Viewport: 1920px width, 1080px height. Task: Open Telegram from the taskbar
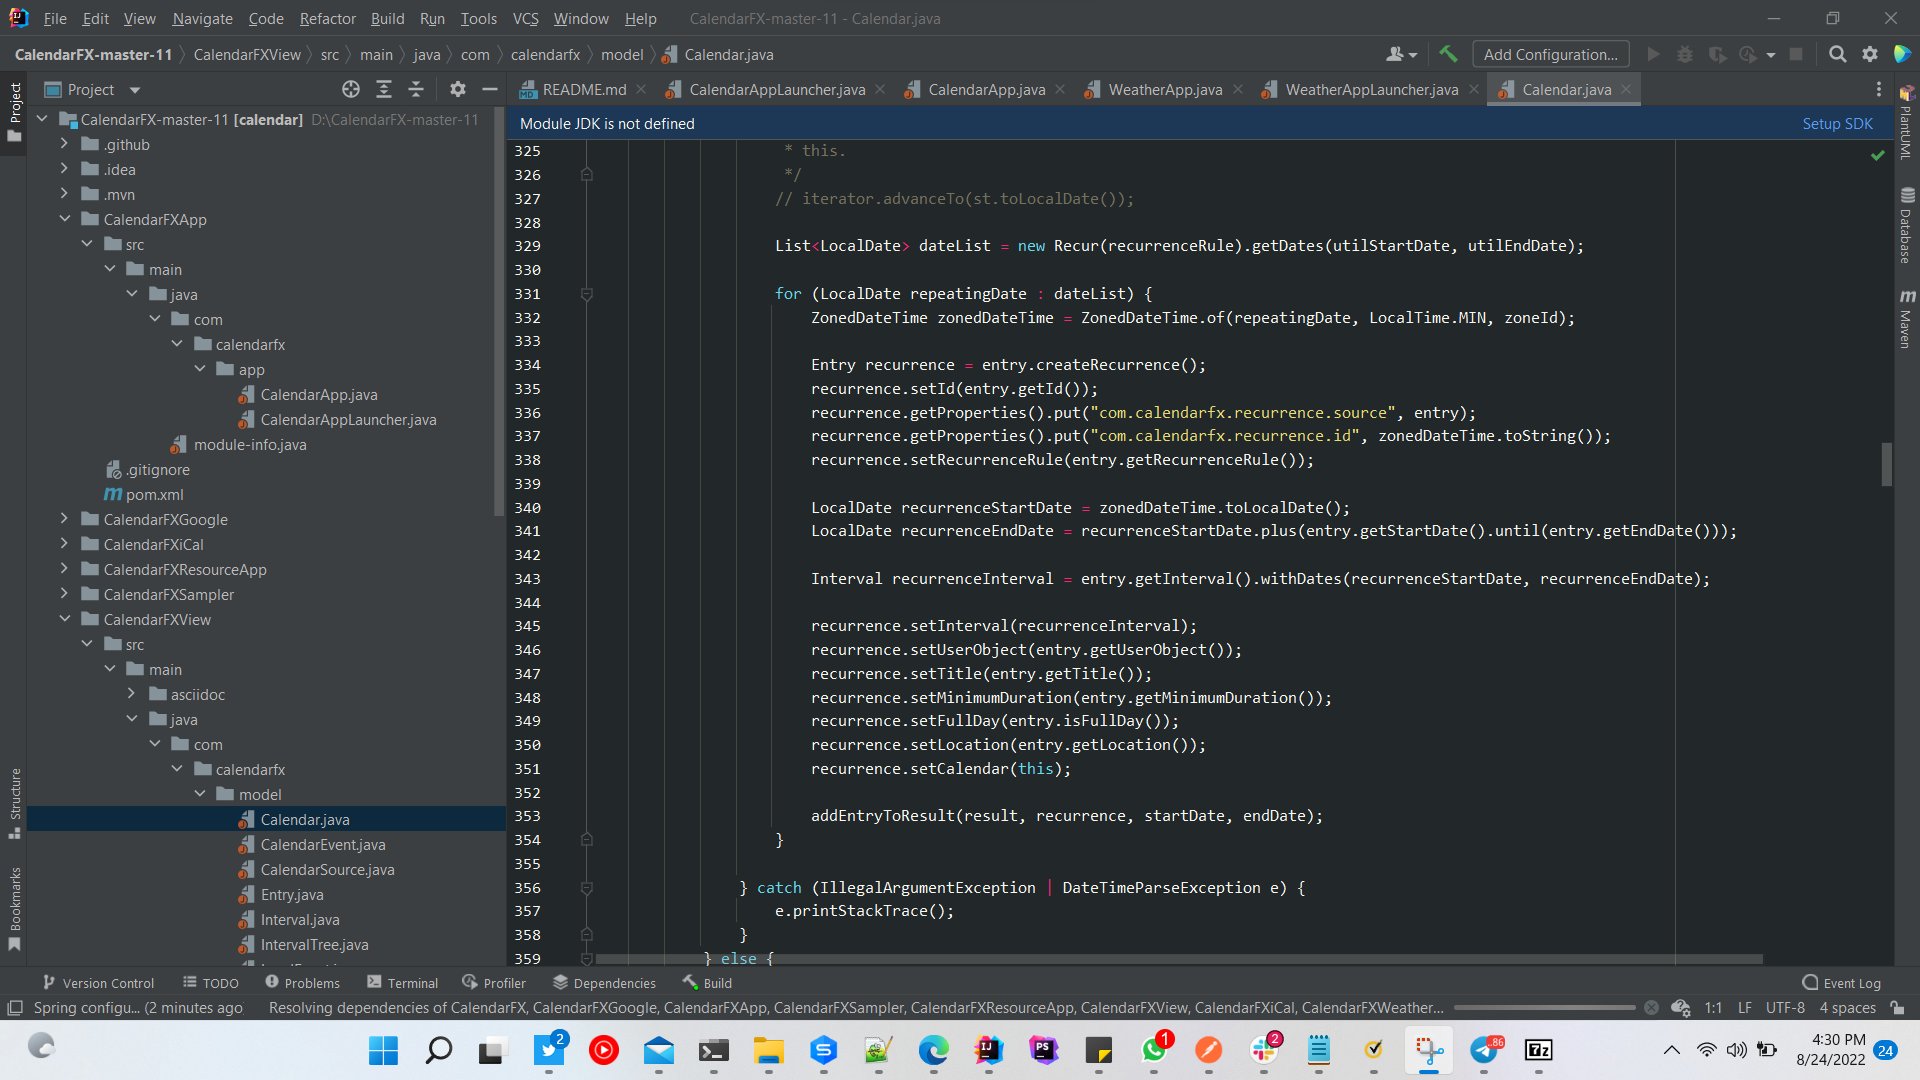pos(1484,1050)
